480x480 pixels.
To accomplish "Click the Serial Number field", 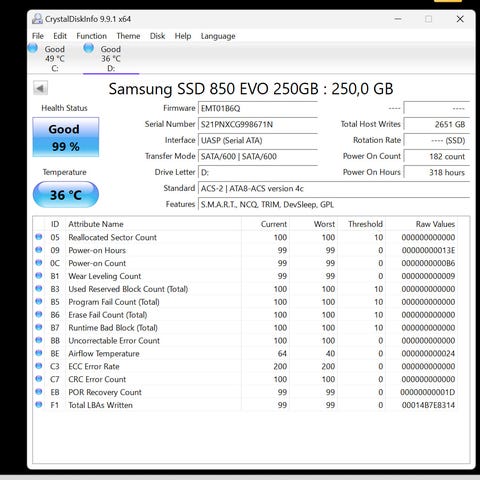I will [258, 124].
